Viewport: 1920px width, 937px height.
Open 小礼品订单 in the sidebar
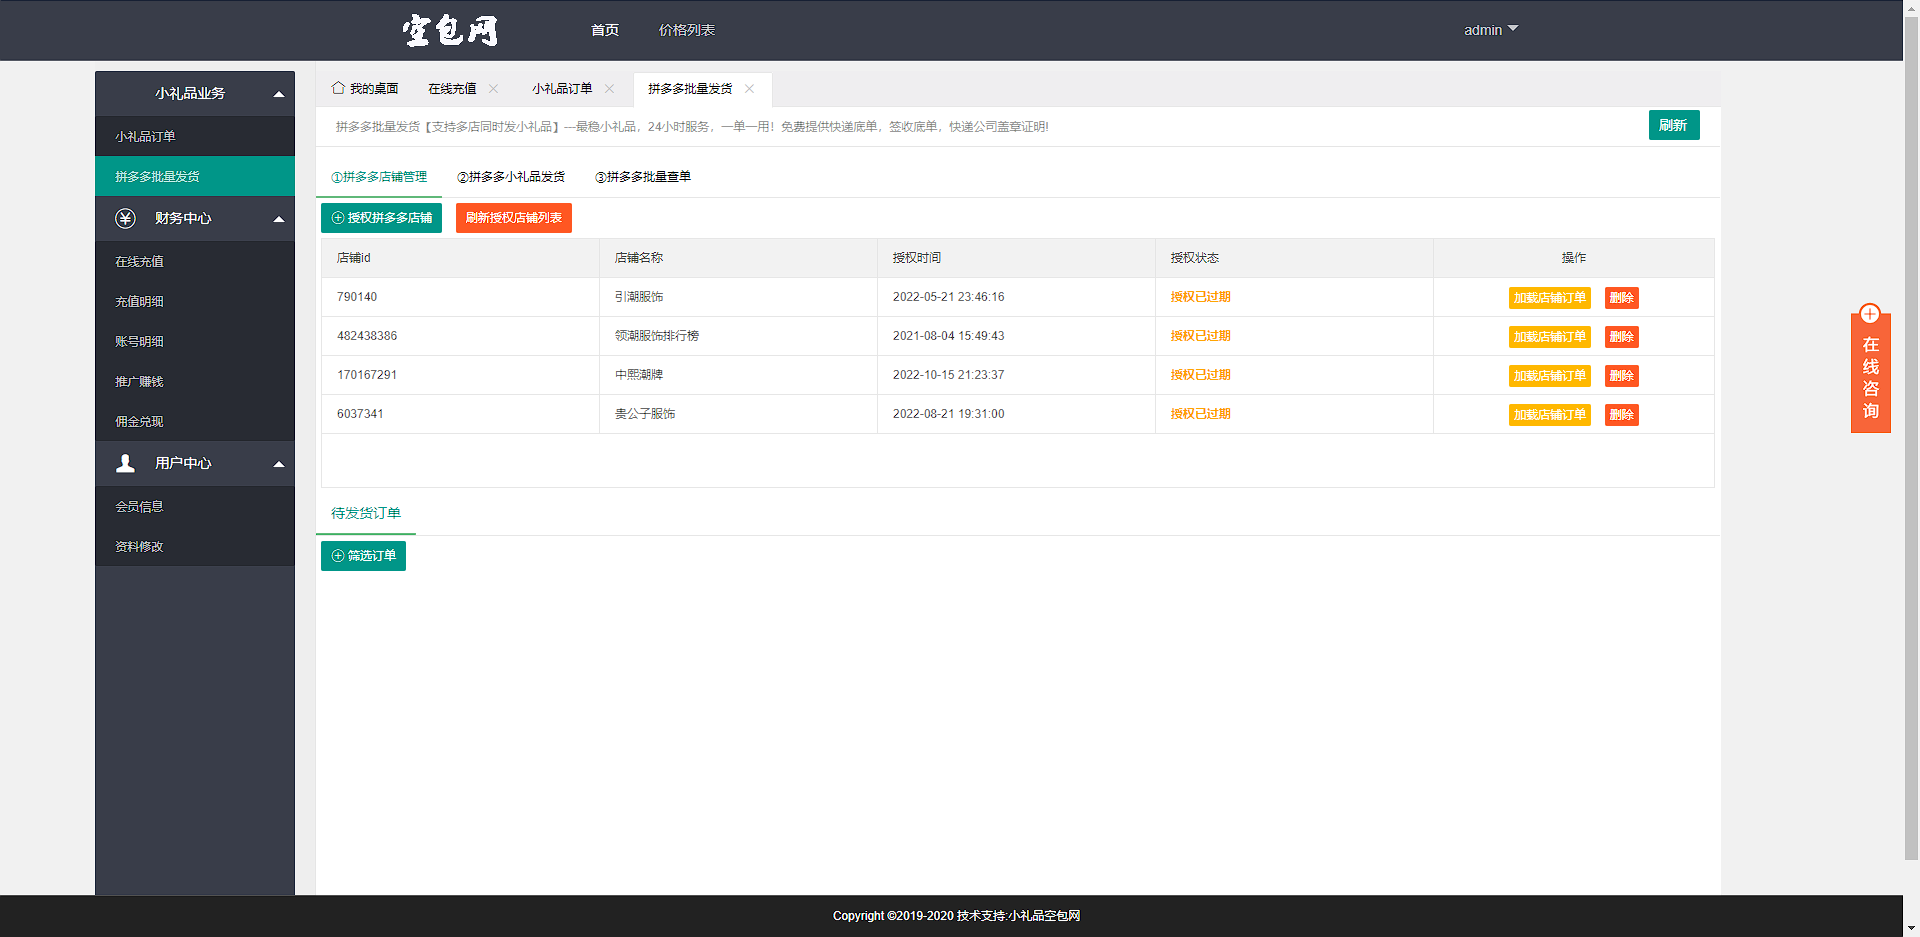(195, 136)
